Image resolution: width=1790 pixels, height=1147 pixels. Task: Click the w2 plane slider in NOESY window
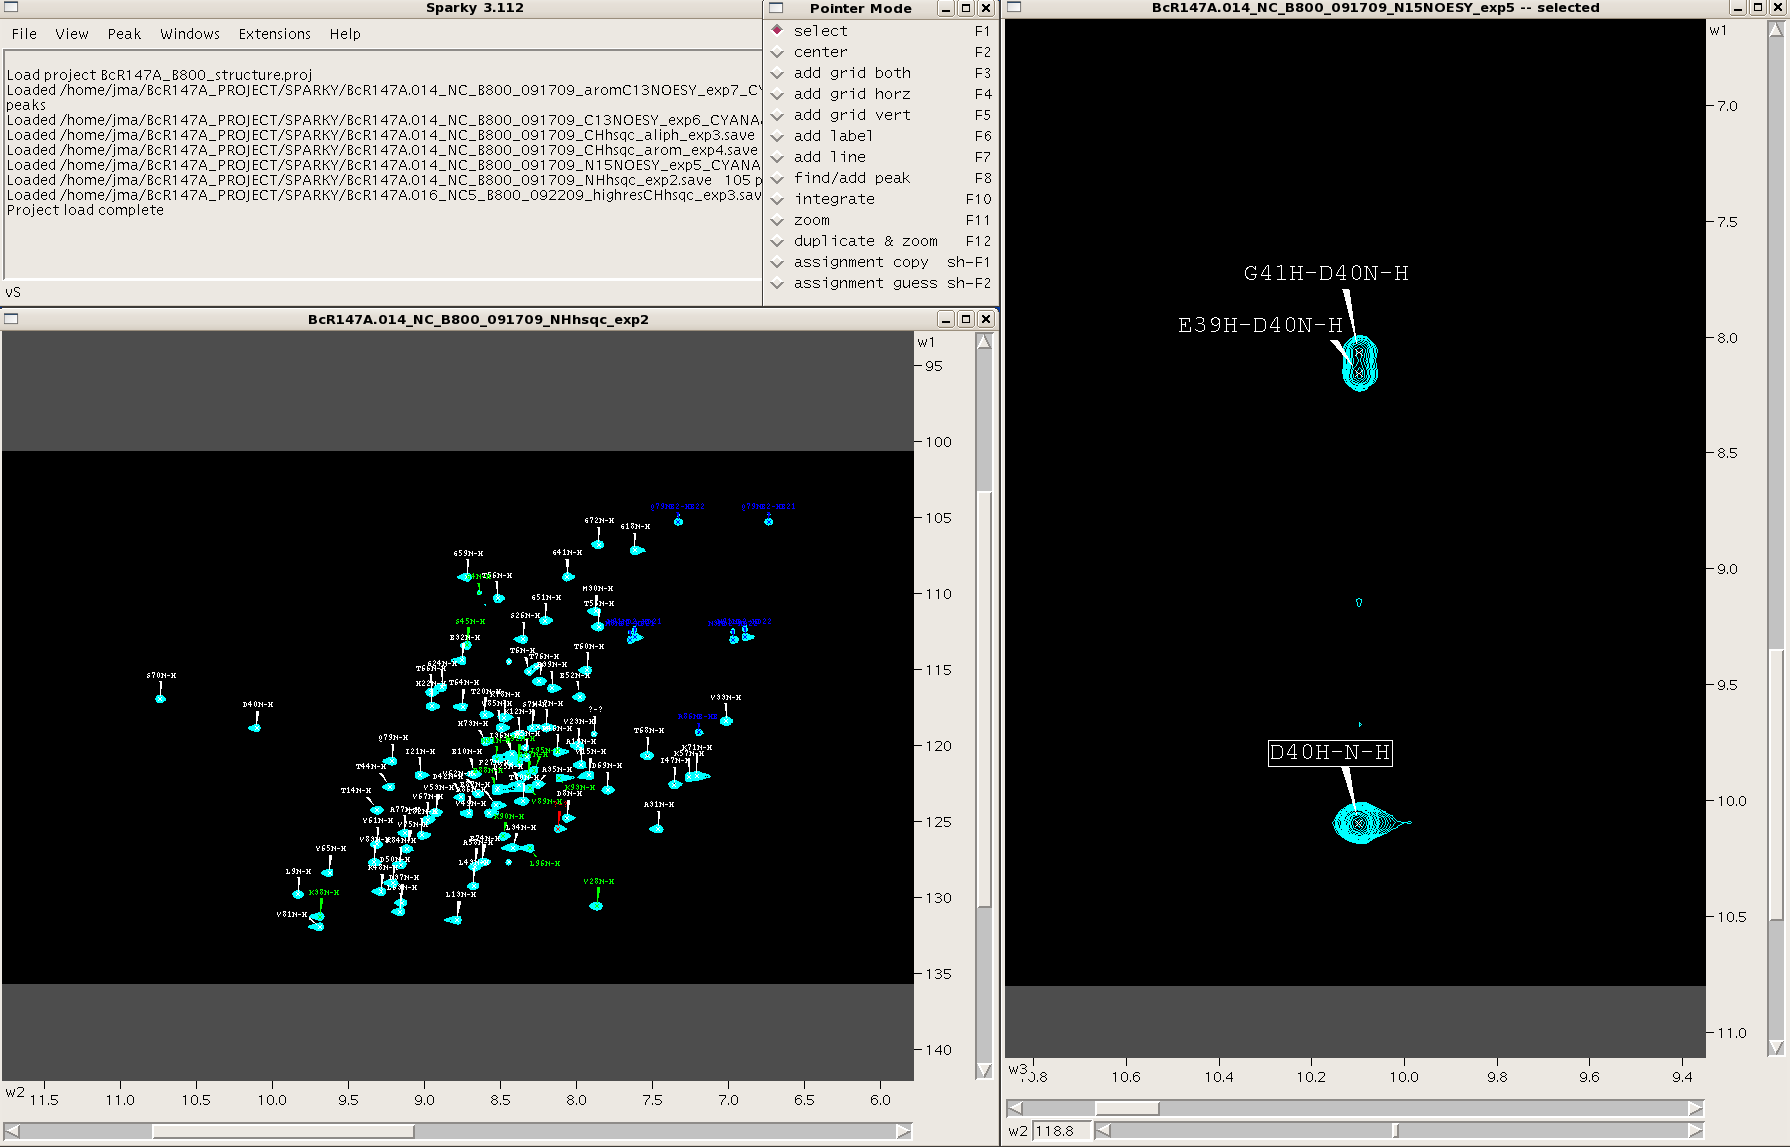(x=1395, y=1131)
